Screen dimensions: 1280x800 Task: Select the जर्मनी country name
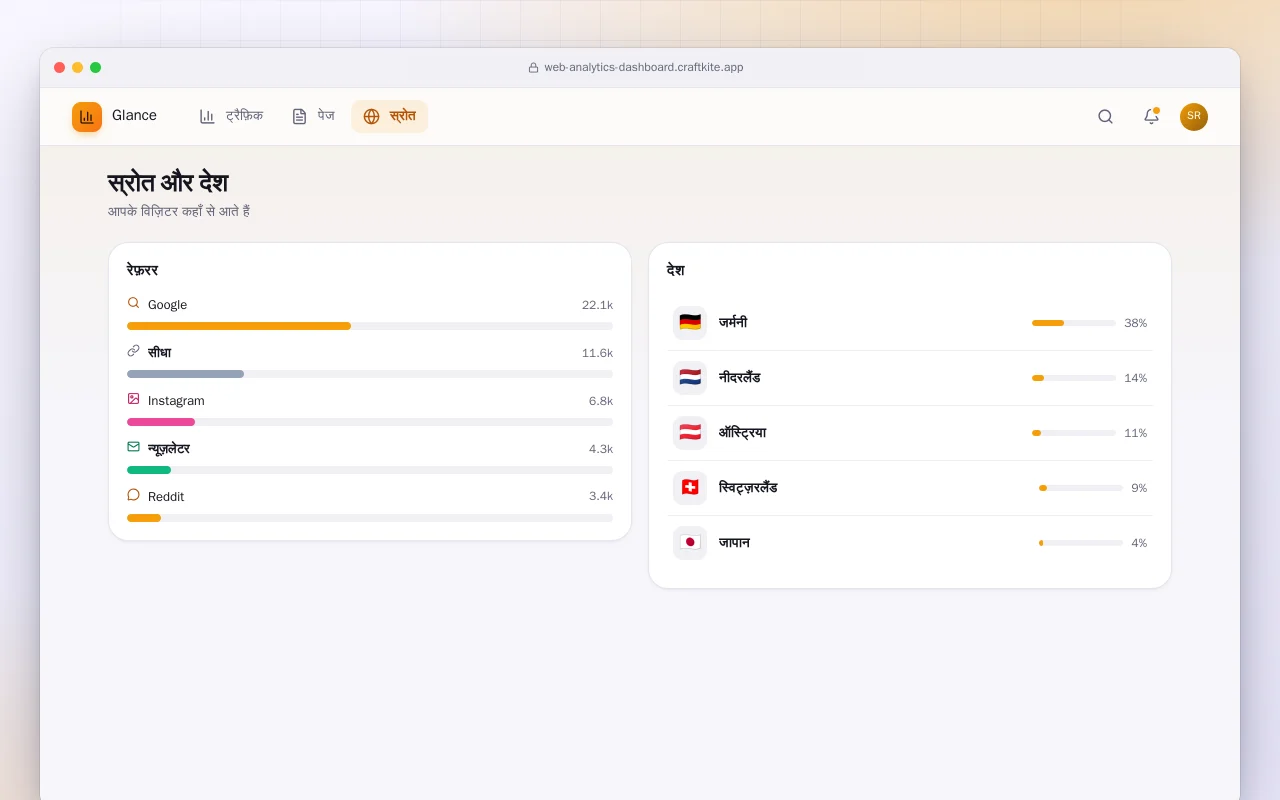pyautogui.click(x=733, y=323)
